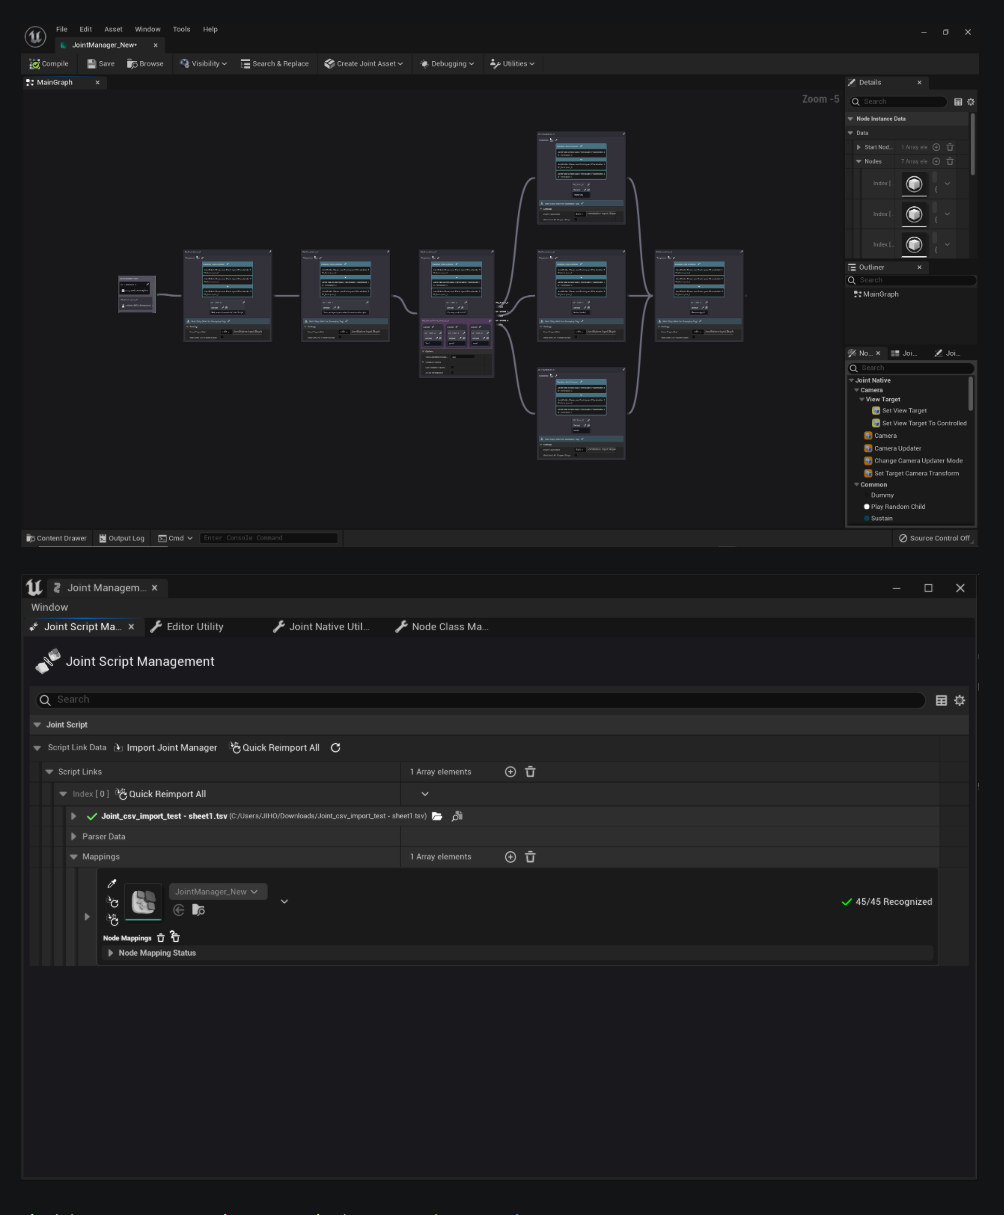
Task: Click the refresh icon beside Quick Reimport All
Action: pyautogui.click(x=336, y=748)
